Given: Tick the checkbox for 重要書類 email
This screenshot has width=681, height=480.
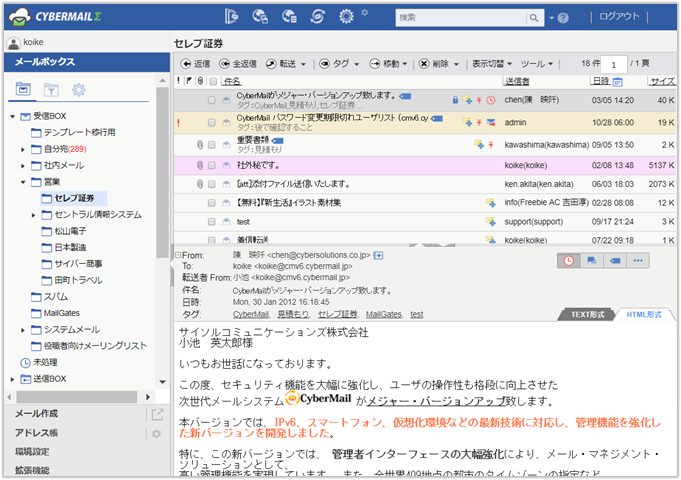Looking at the screenshot, I should tap(212, 142).
